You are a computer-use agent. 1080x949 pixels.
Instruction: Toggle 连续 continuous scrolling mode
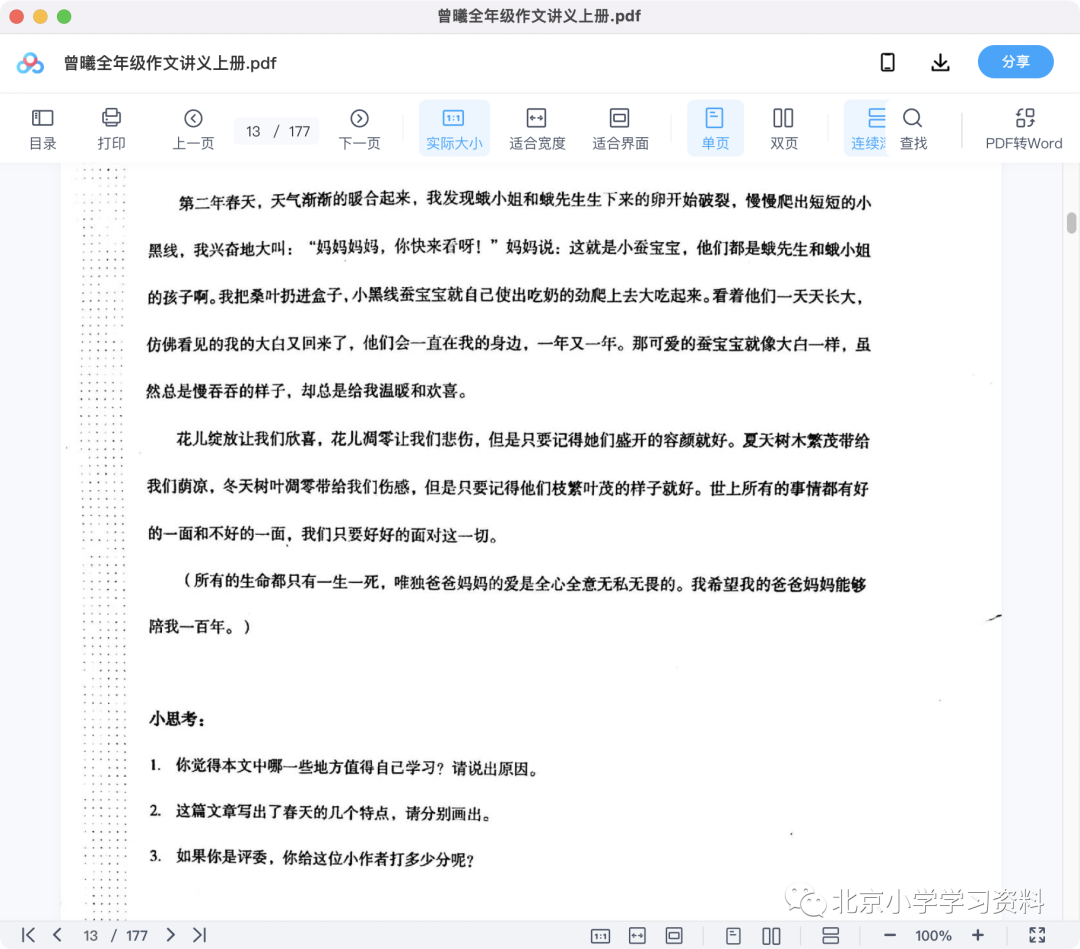point(866,128)
